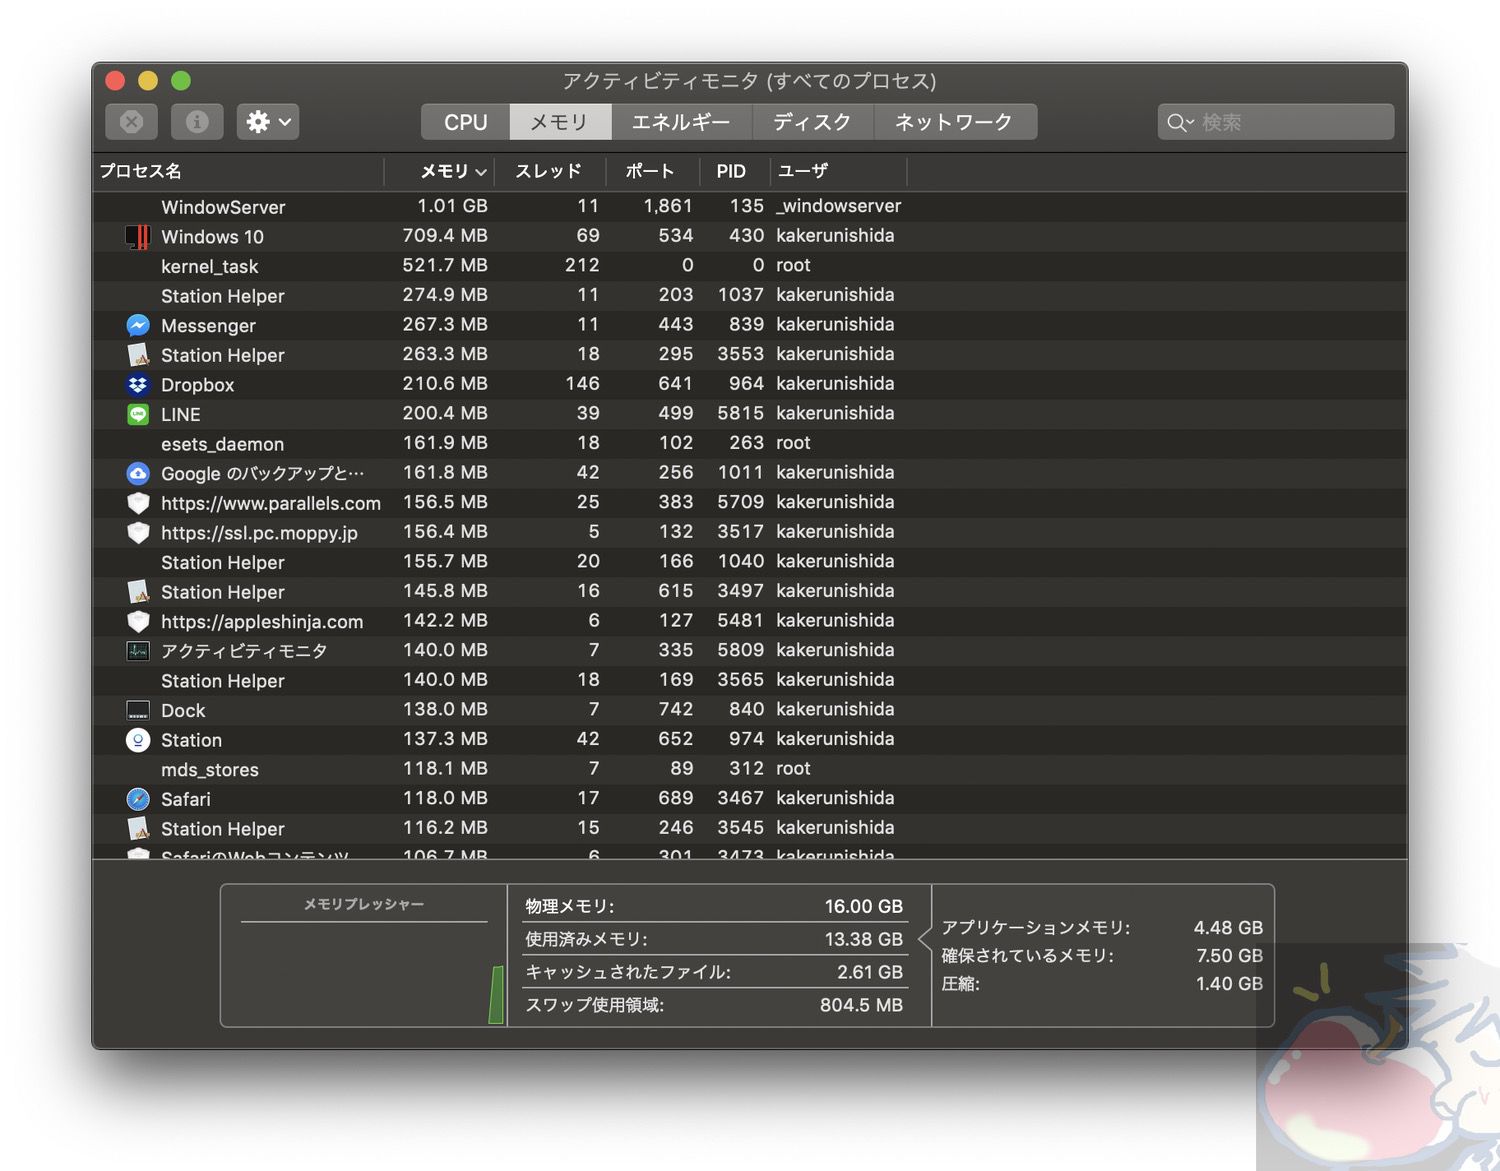
Task: Select Station Helper row with PID 1037
Action: (x=750, y=296)
